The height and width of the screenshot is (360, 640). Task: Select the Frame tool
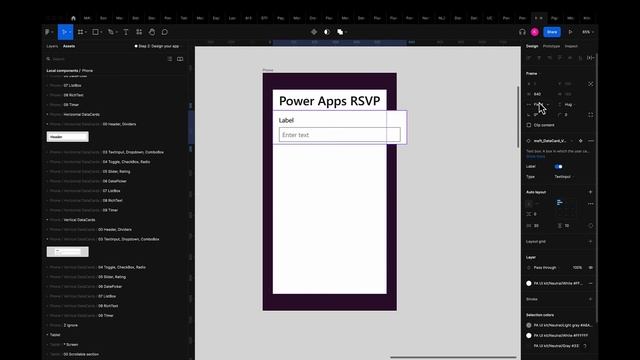(80, 32)
